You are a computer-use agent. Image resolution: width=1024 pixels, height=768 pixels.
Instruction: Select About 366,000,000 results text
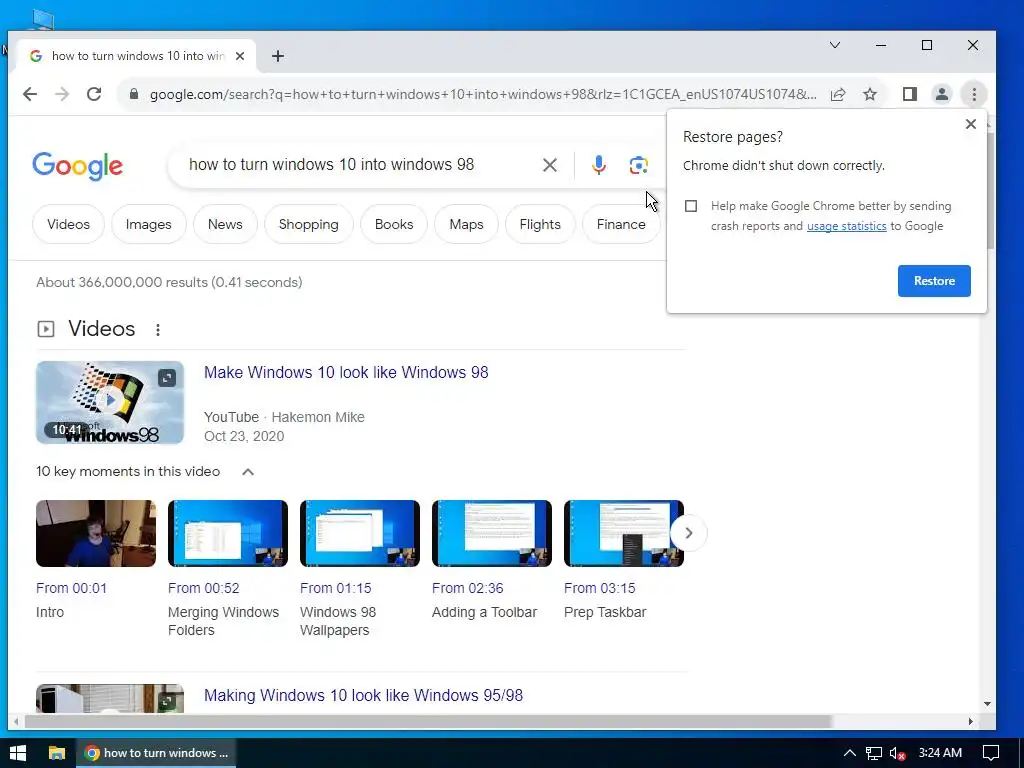pyautogui.click(x=169, y=282)
